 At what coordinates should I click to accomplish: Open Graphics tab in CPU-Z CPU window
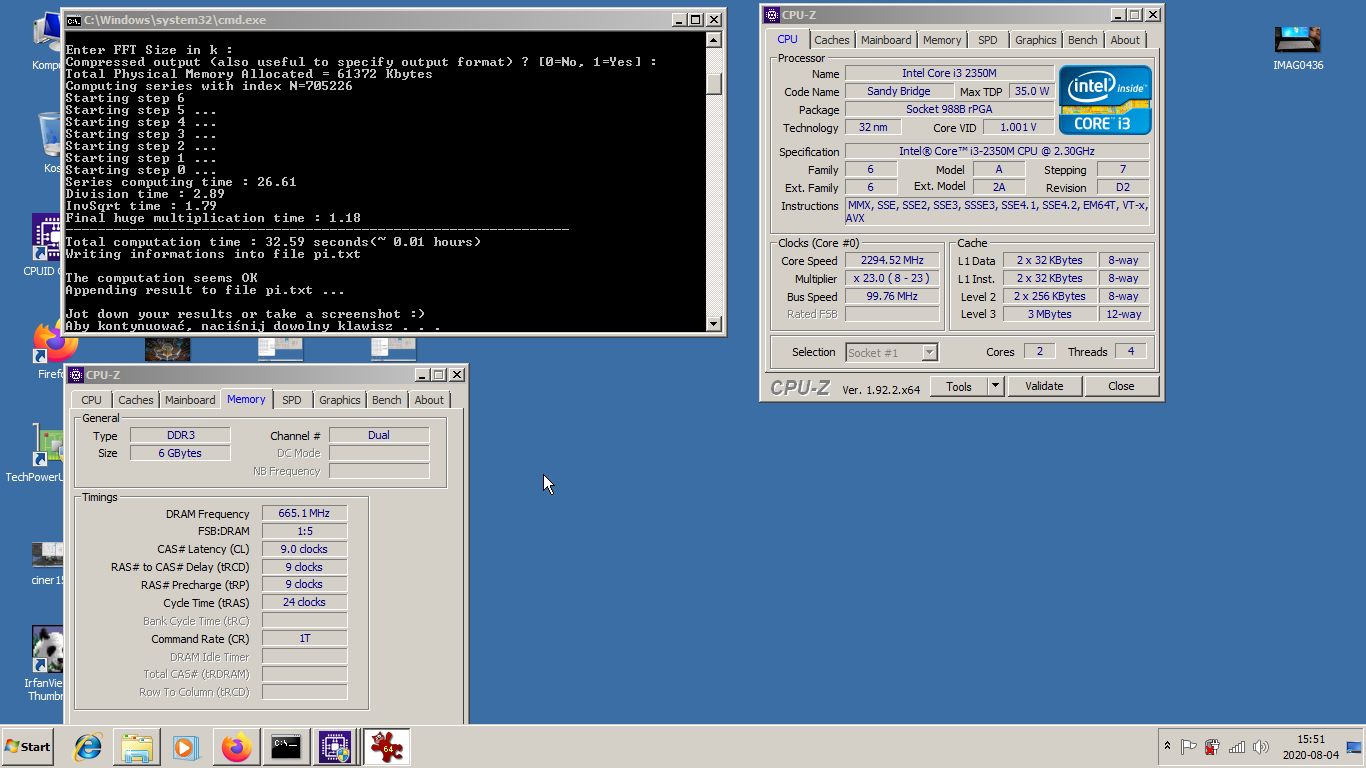tap(1035, 40)
